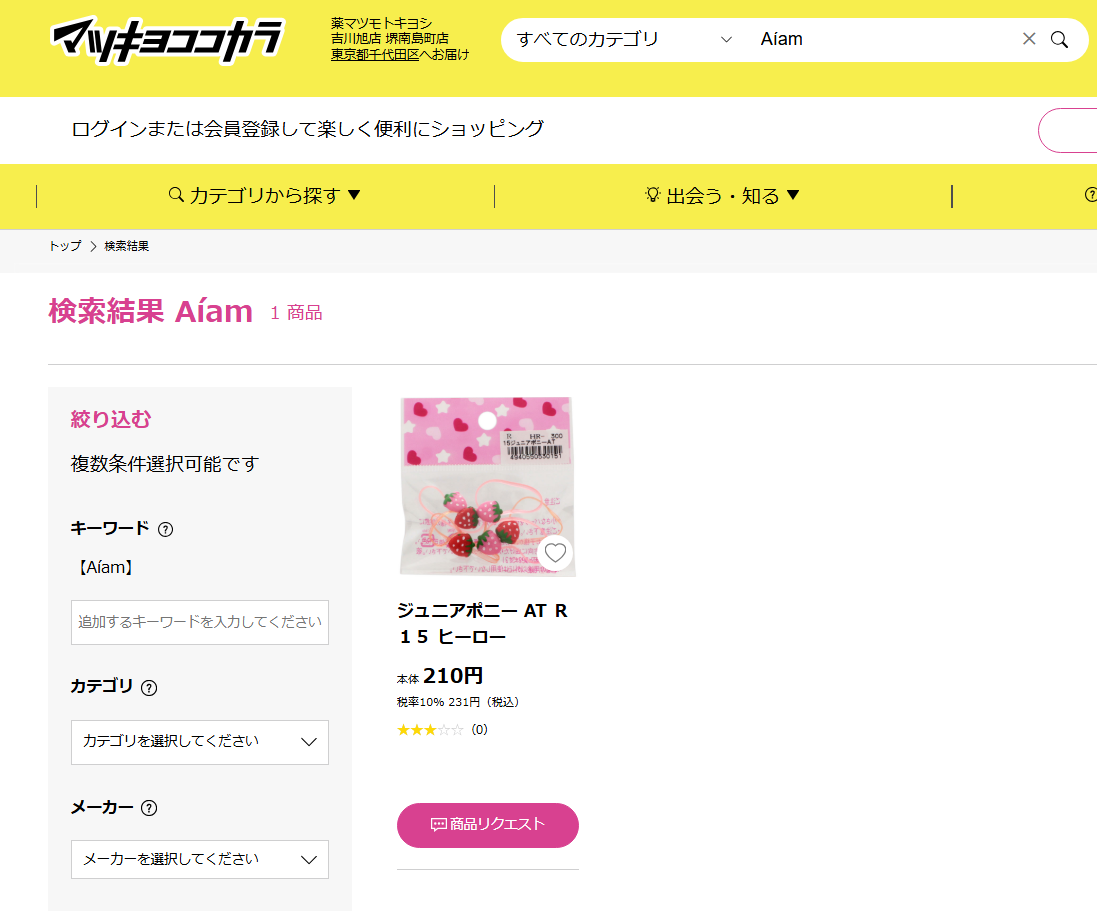Clear the search text with X icon
Viewport: 1097px width, 911px height.
pos(1028,39)
